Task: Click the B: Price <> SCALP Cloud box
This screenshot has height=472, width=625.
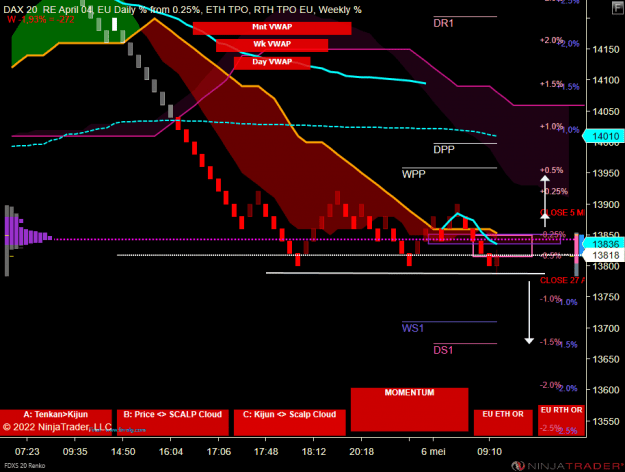Action: tap(173, 423)
